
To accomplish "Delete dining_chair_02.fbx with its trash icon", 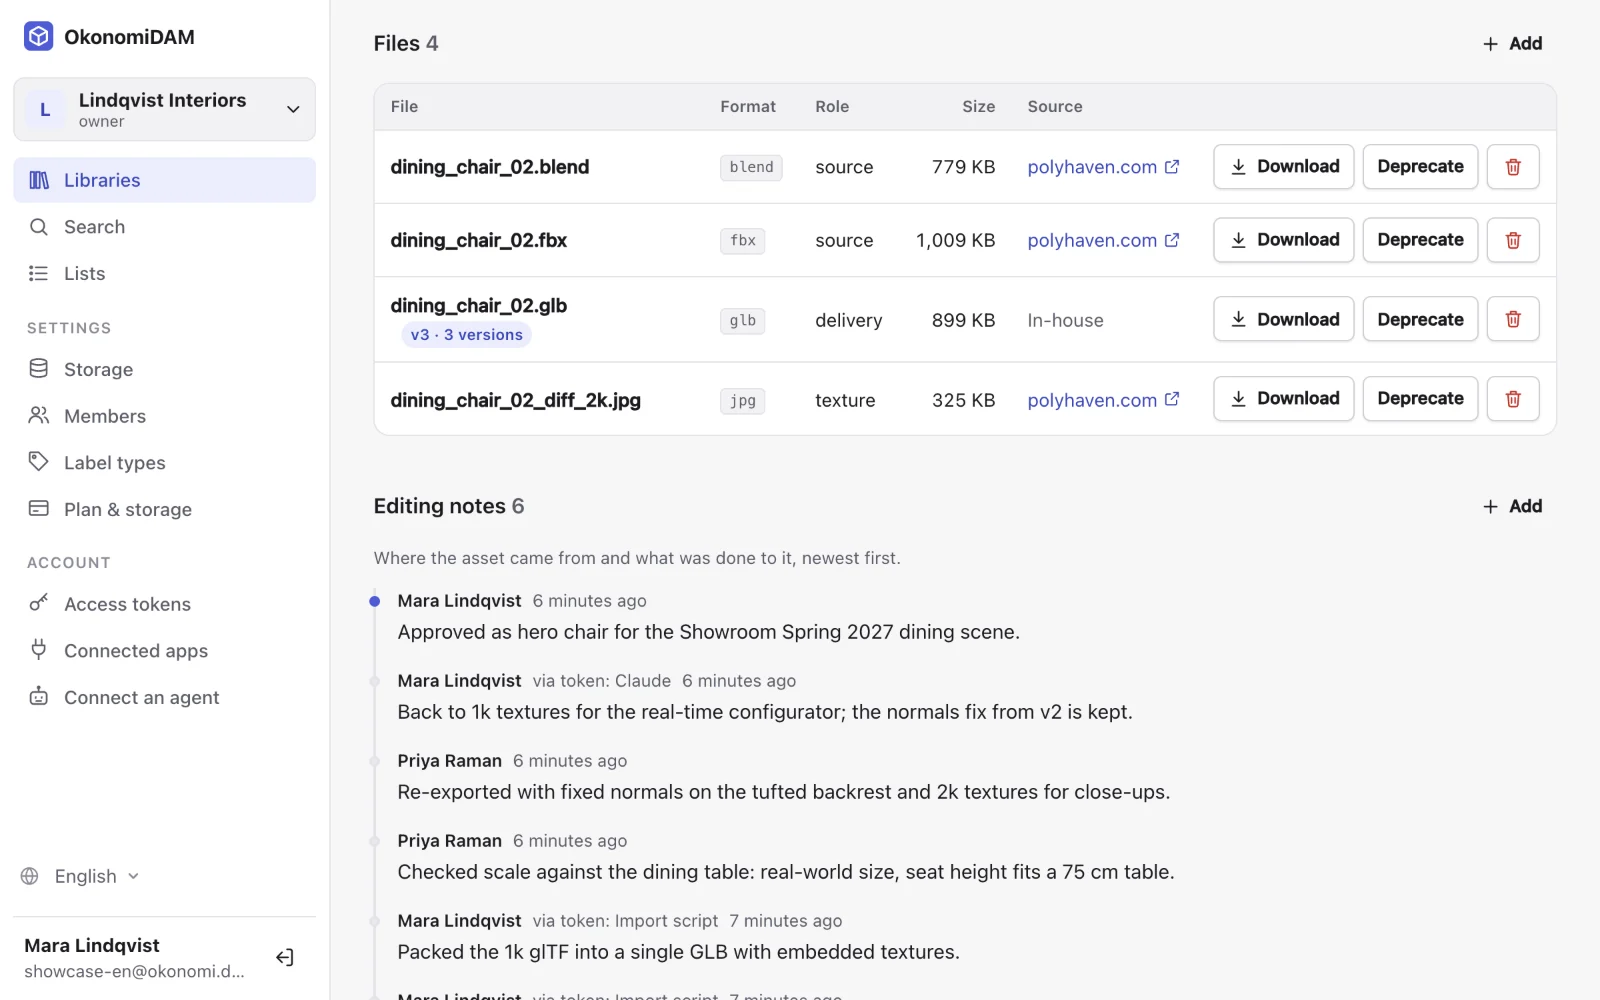I will pyautogui.click(x=1513, y=240).
